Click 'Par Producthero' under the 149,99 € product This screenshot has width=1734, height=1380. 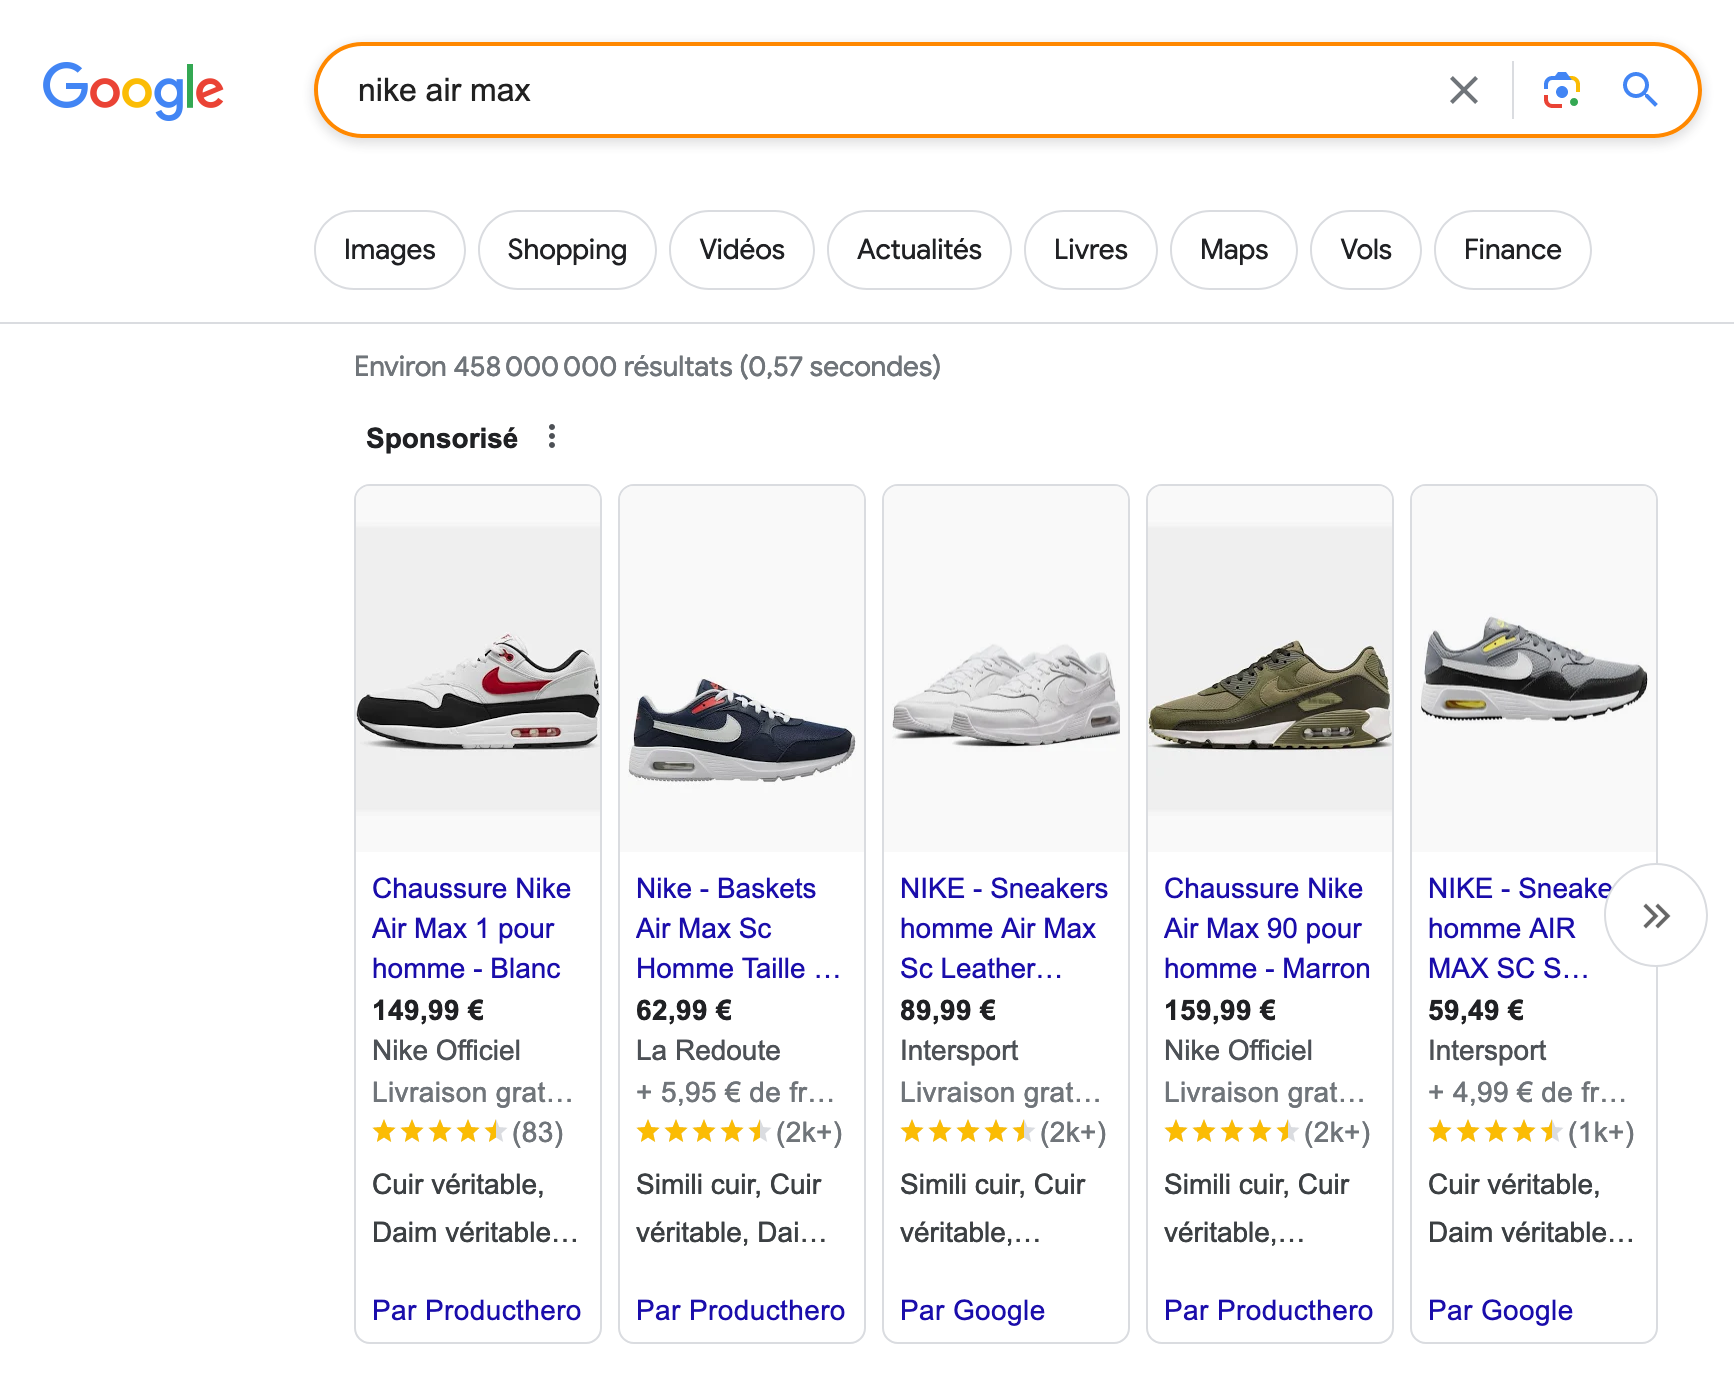[x=476, y=1310]
